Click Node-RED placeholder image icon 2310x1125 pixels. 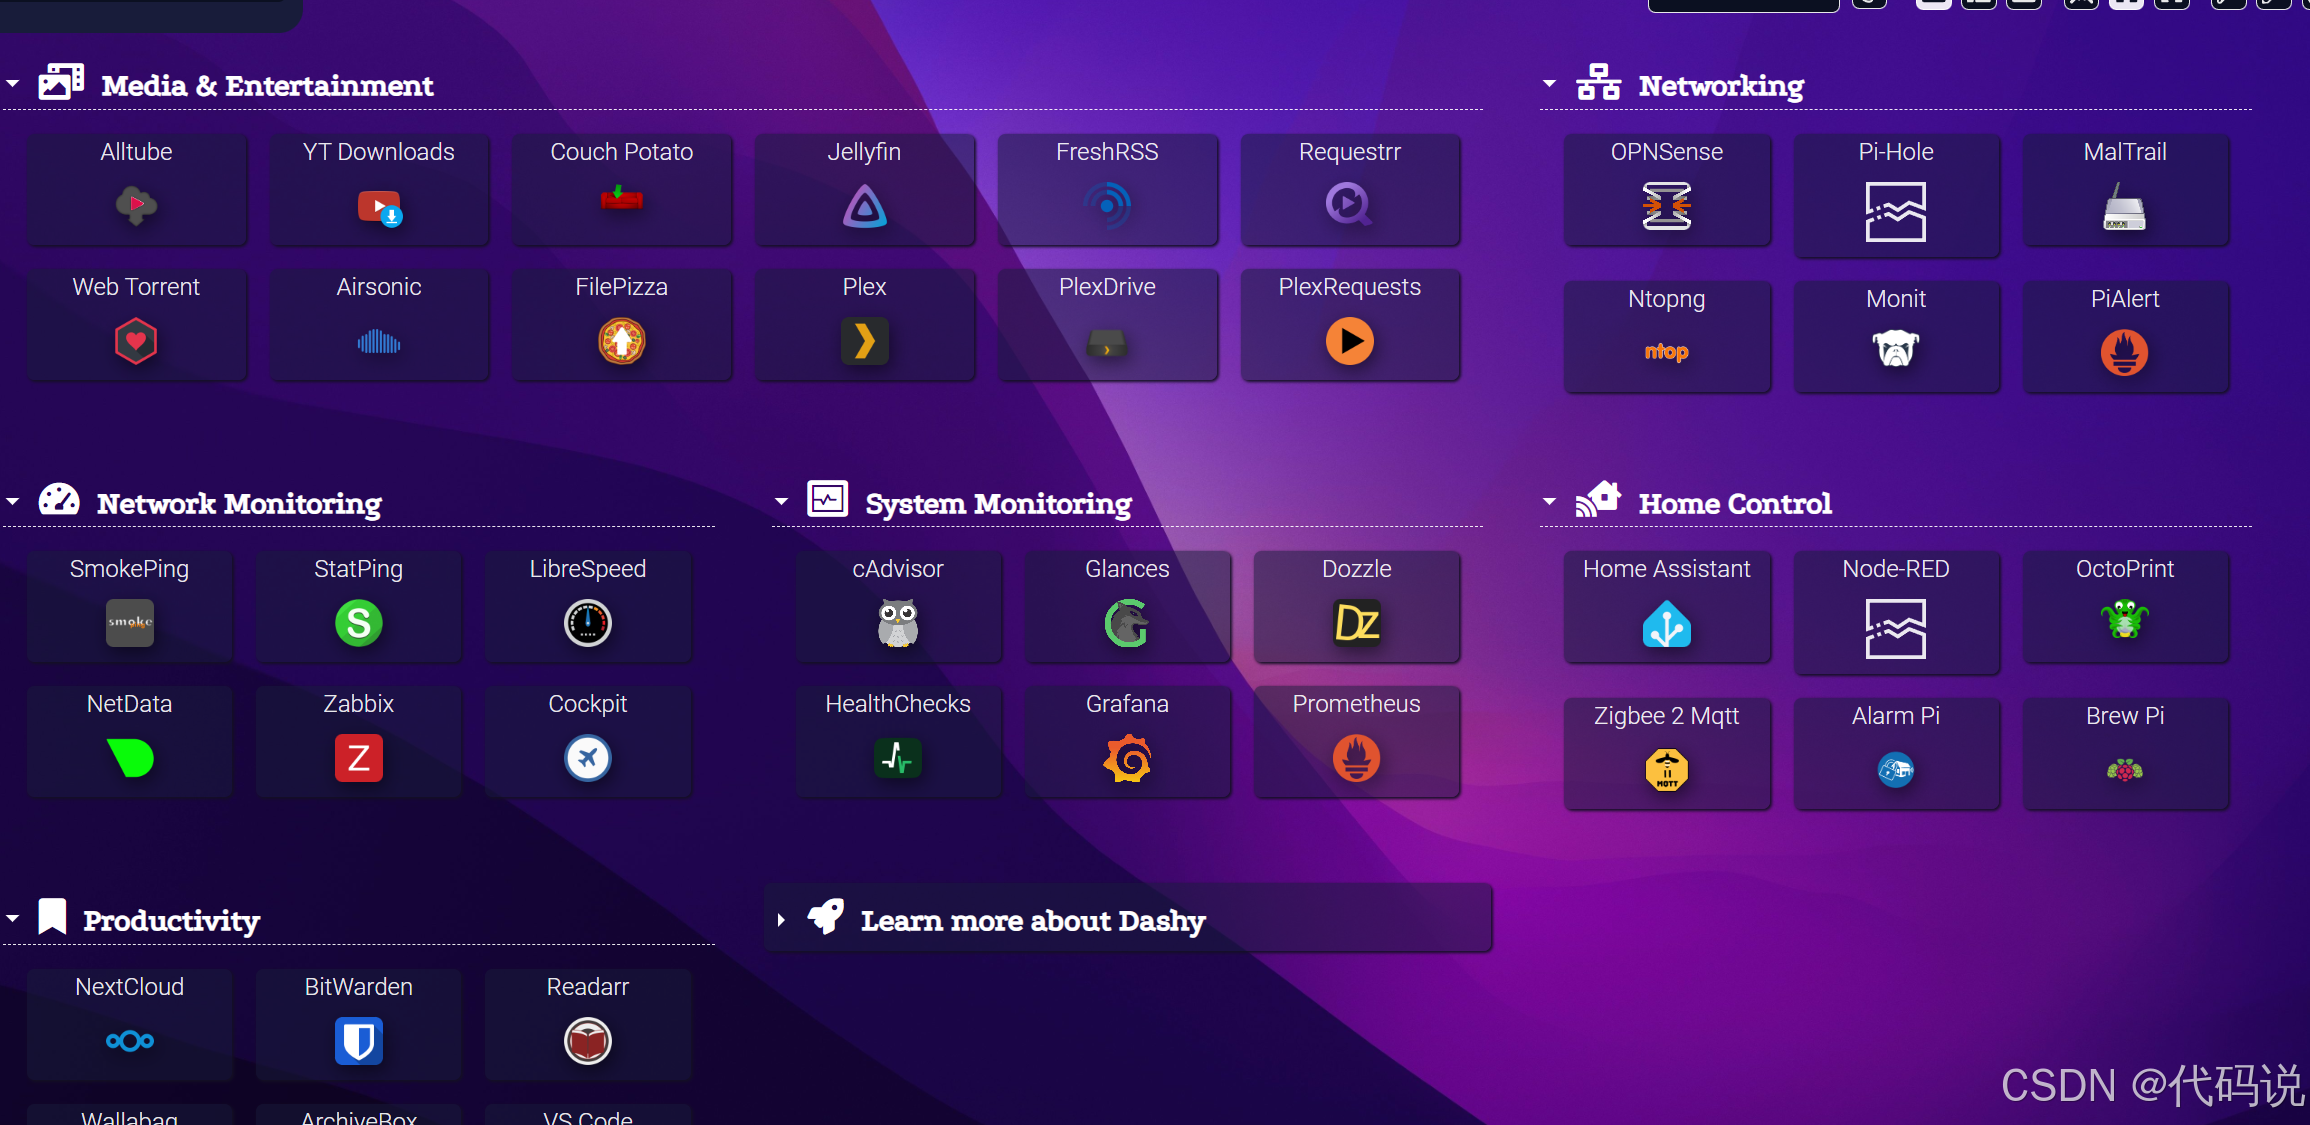tap(1895, 629)
